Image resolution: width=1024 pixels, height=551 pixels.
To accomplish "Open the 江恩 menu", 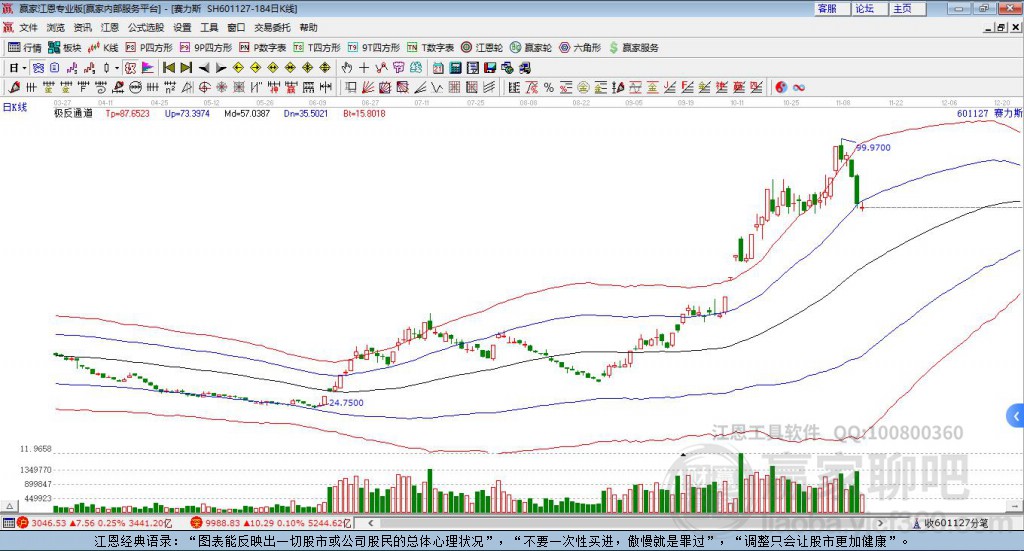I will pos(110,27).
